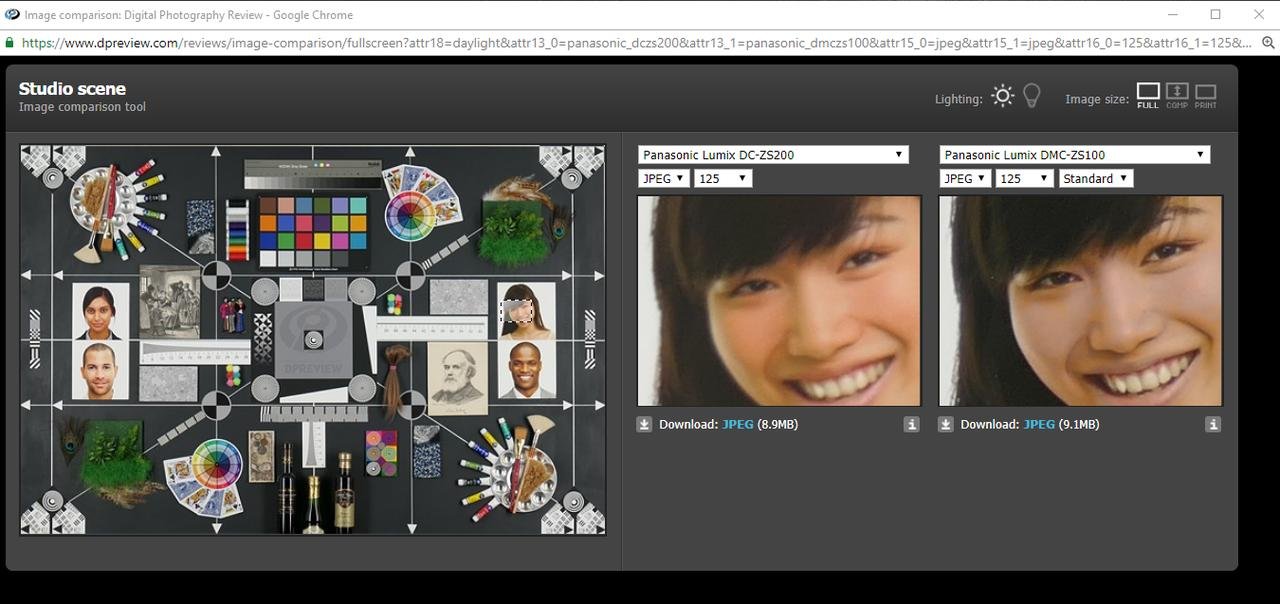Viewport: 1280px width, 604px height.
Task: Activate the highlighted FULL size toggle
Action: click(x=1148, y=95)
